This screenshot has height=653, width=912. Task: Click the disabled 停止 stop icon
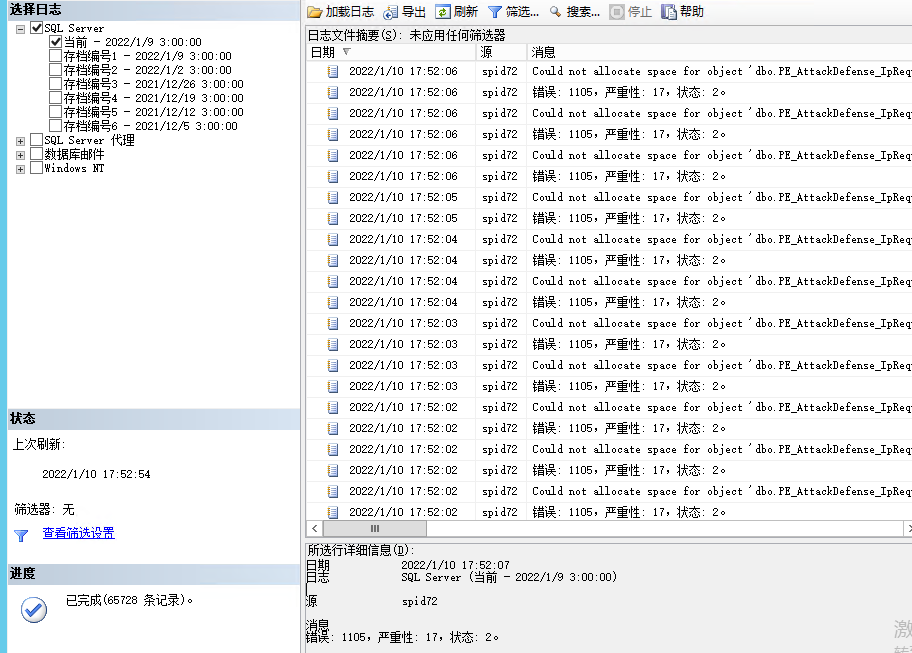[615, 11]
